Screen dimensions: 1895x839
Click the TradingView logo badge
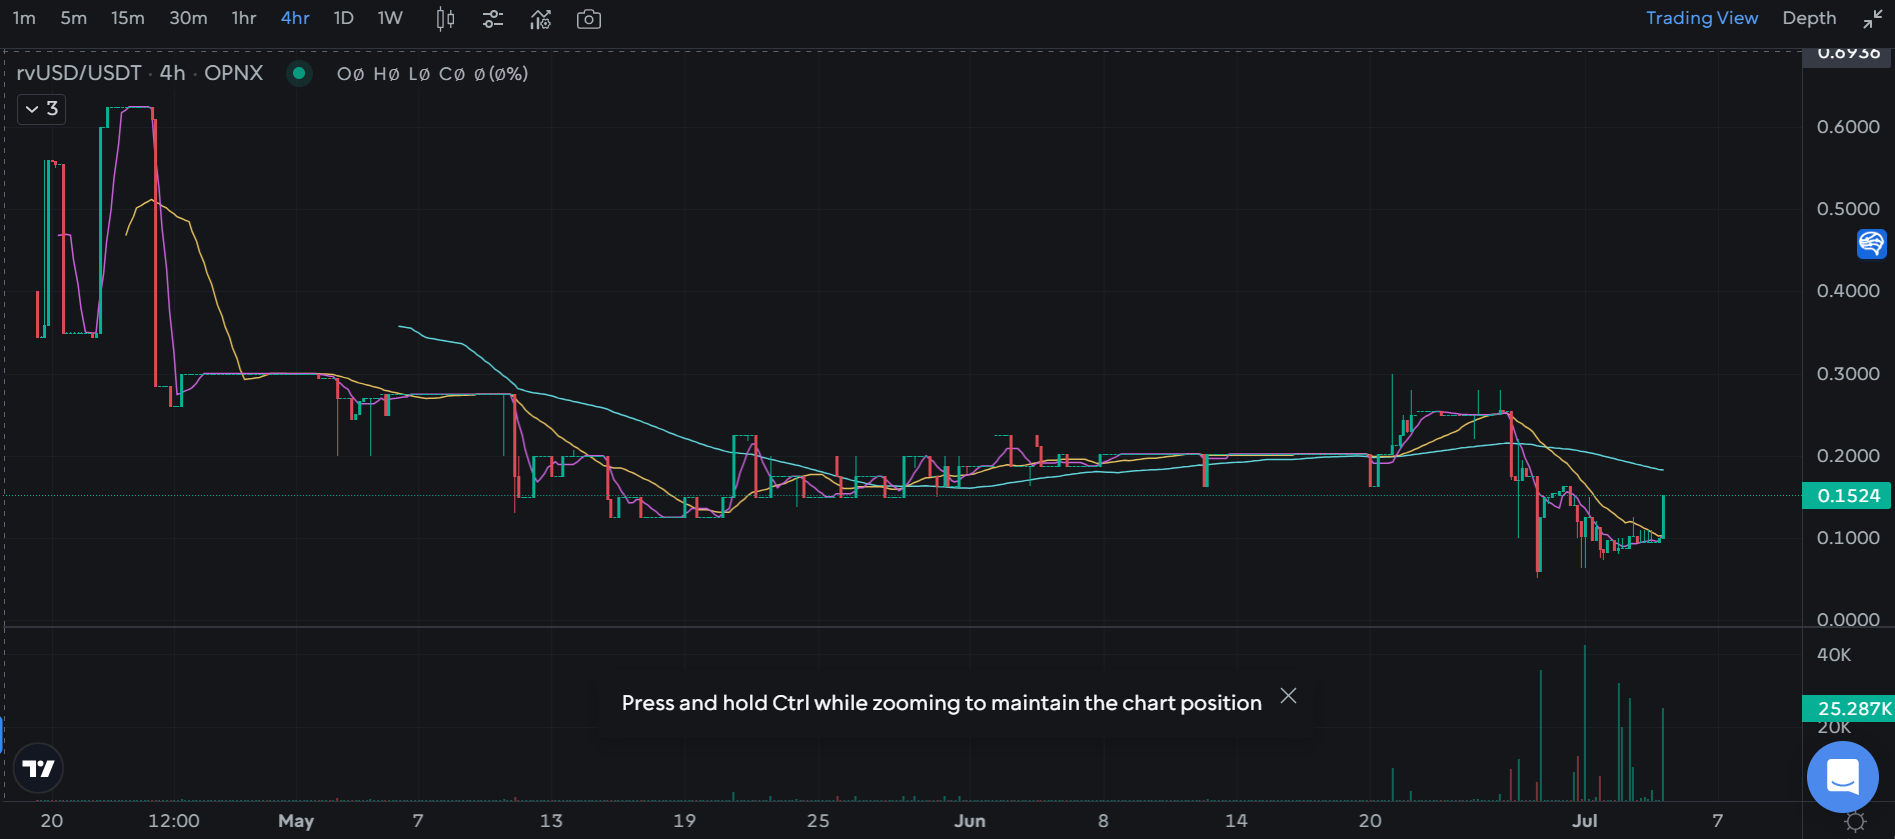[39, 768]
